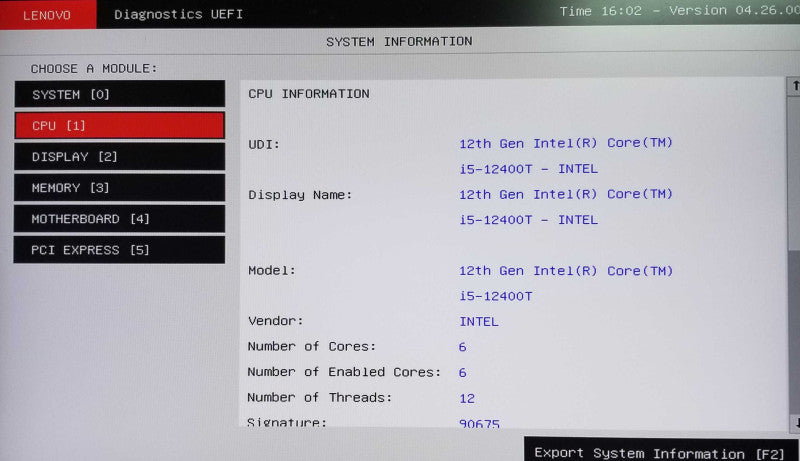800x461 pixels.
Task: Click the UDI label
Action: [x=264, y=145]
